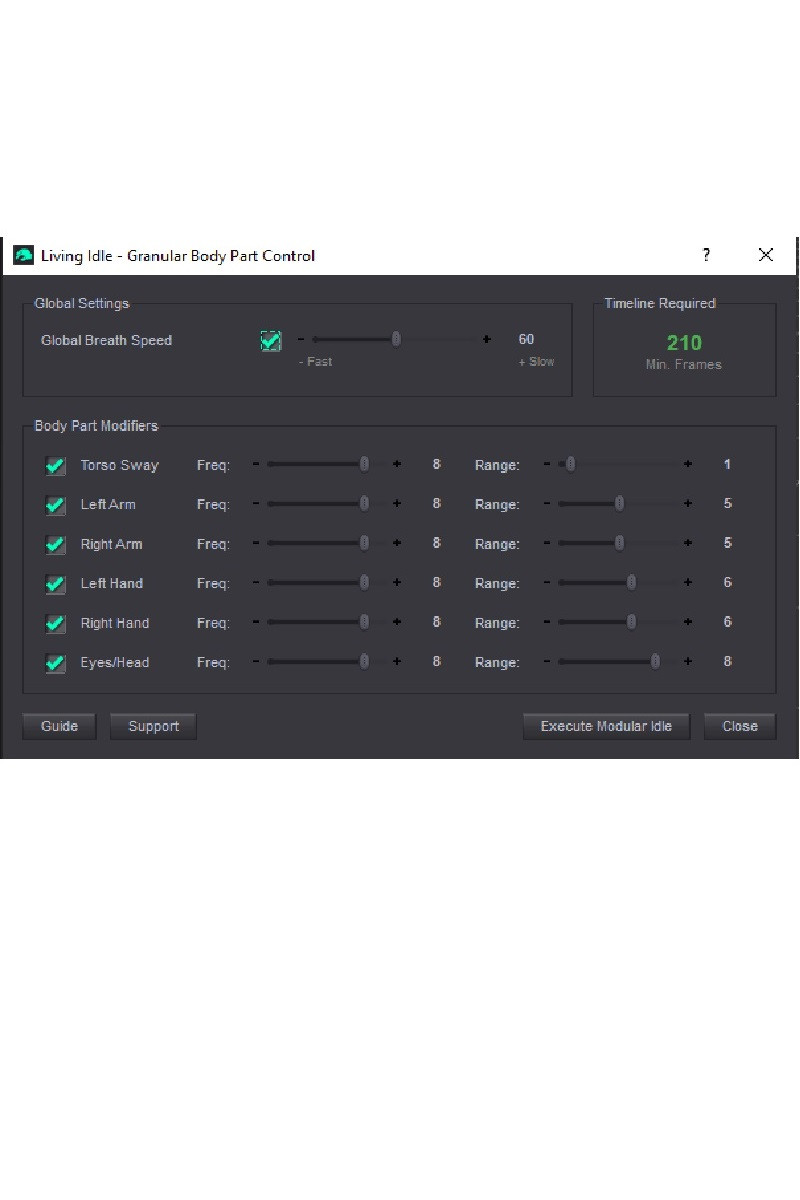The width and height of the screenshot is (800, 1200).
Task: Decrease Right Arm Range with minus
Action: pos(547,543)
